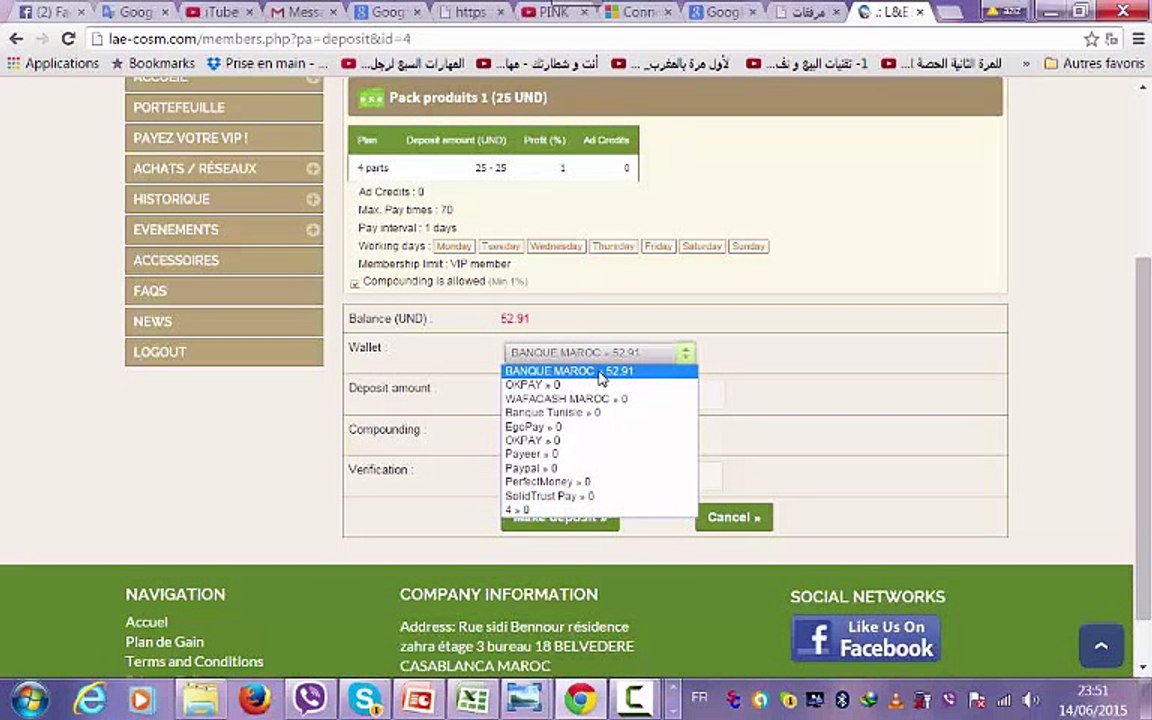The image size is (1152, 720).
Task: Reload the page with the refresh icon
Action: tap(68, 39)
